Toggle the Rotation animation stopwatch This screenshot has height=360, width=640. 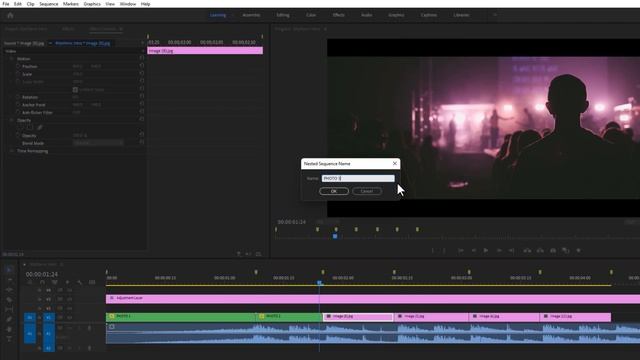click(18, 97)
